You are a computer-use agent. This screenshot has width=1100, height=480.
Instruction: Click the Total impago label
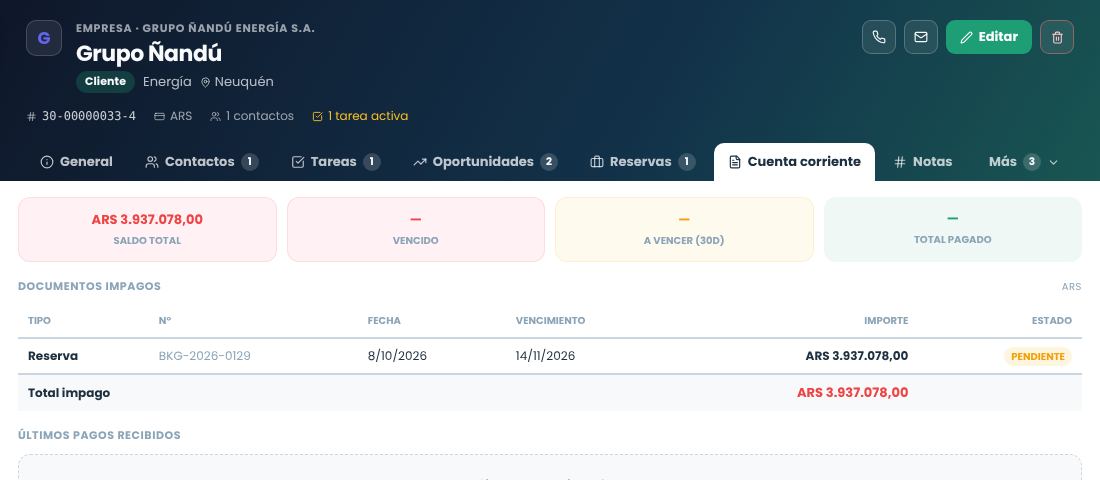[x=69, y=393]
